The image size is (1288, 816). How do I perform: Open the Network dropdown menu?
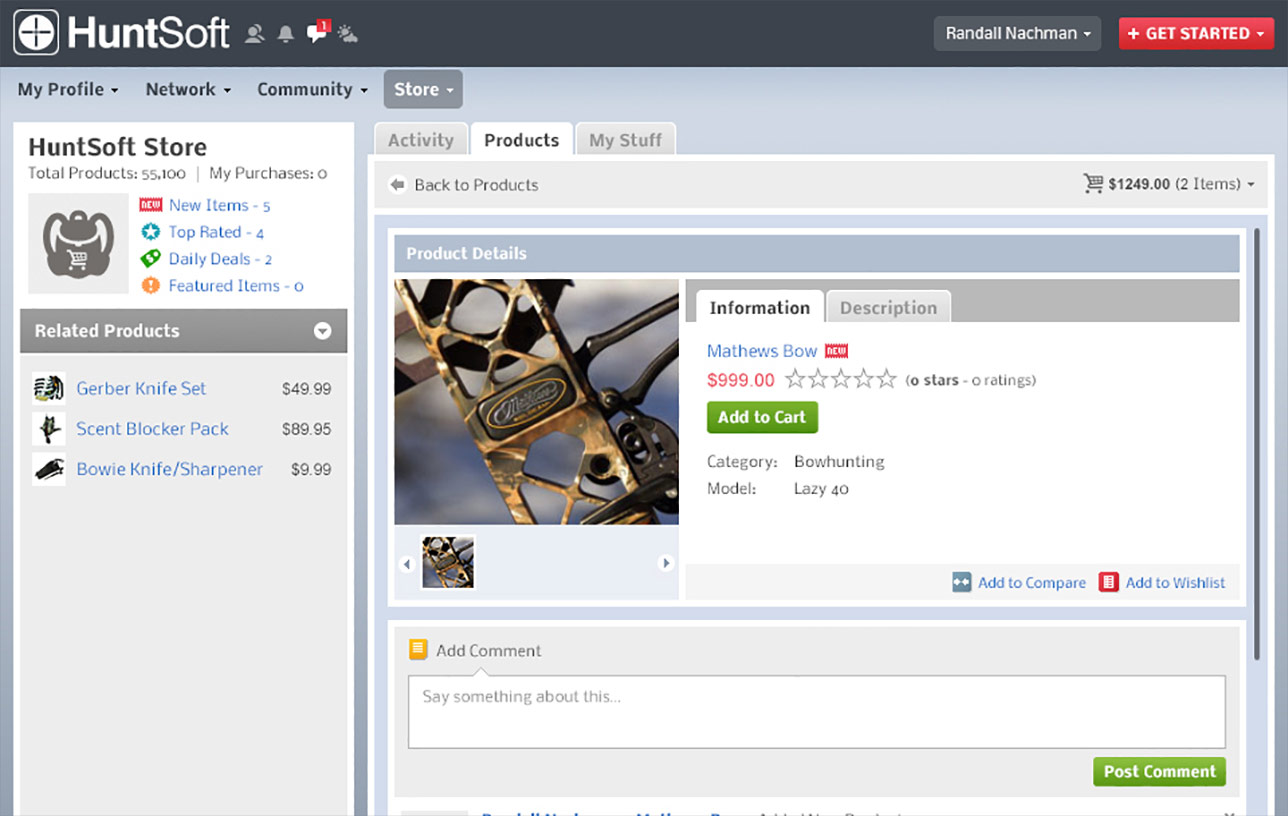pos(188,89)
